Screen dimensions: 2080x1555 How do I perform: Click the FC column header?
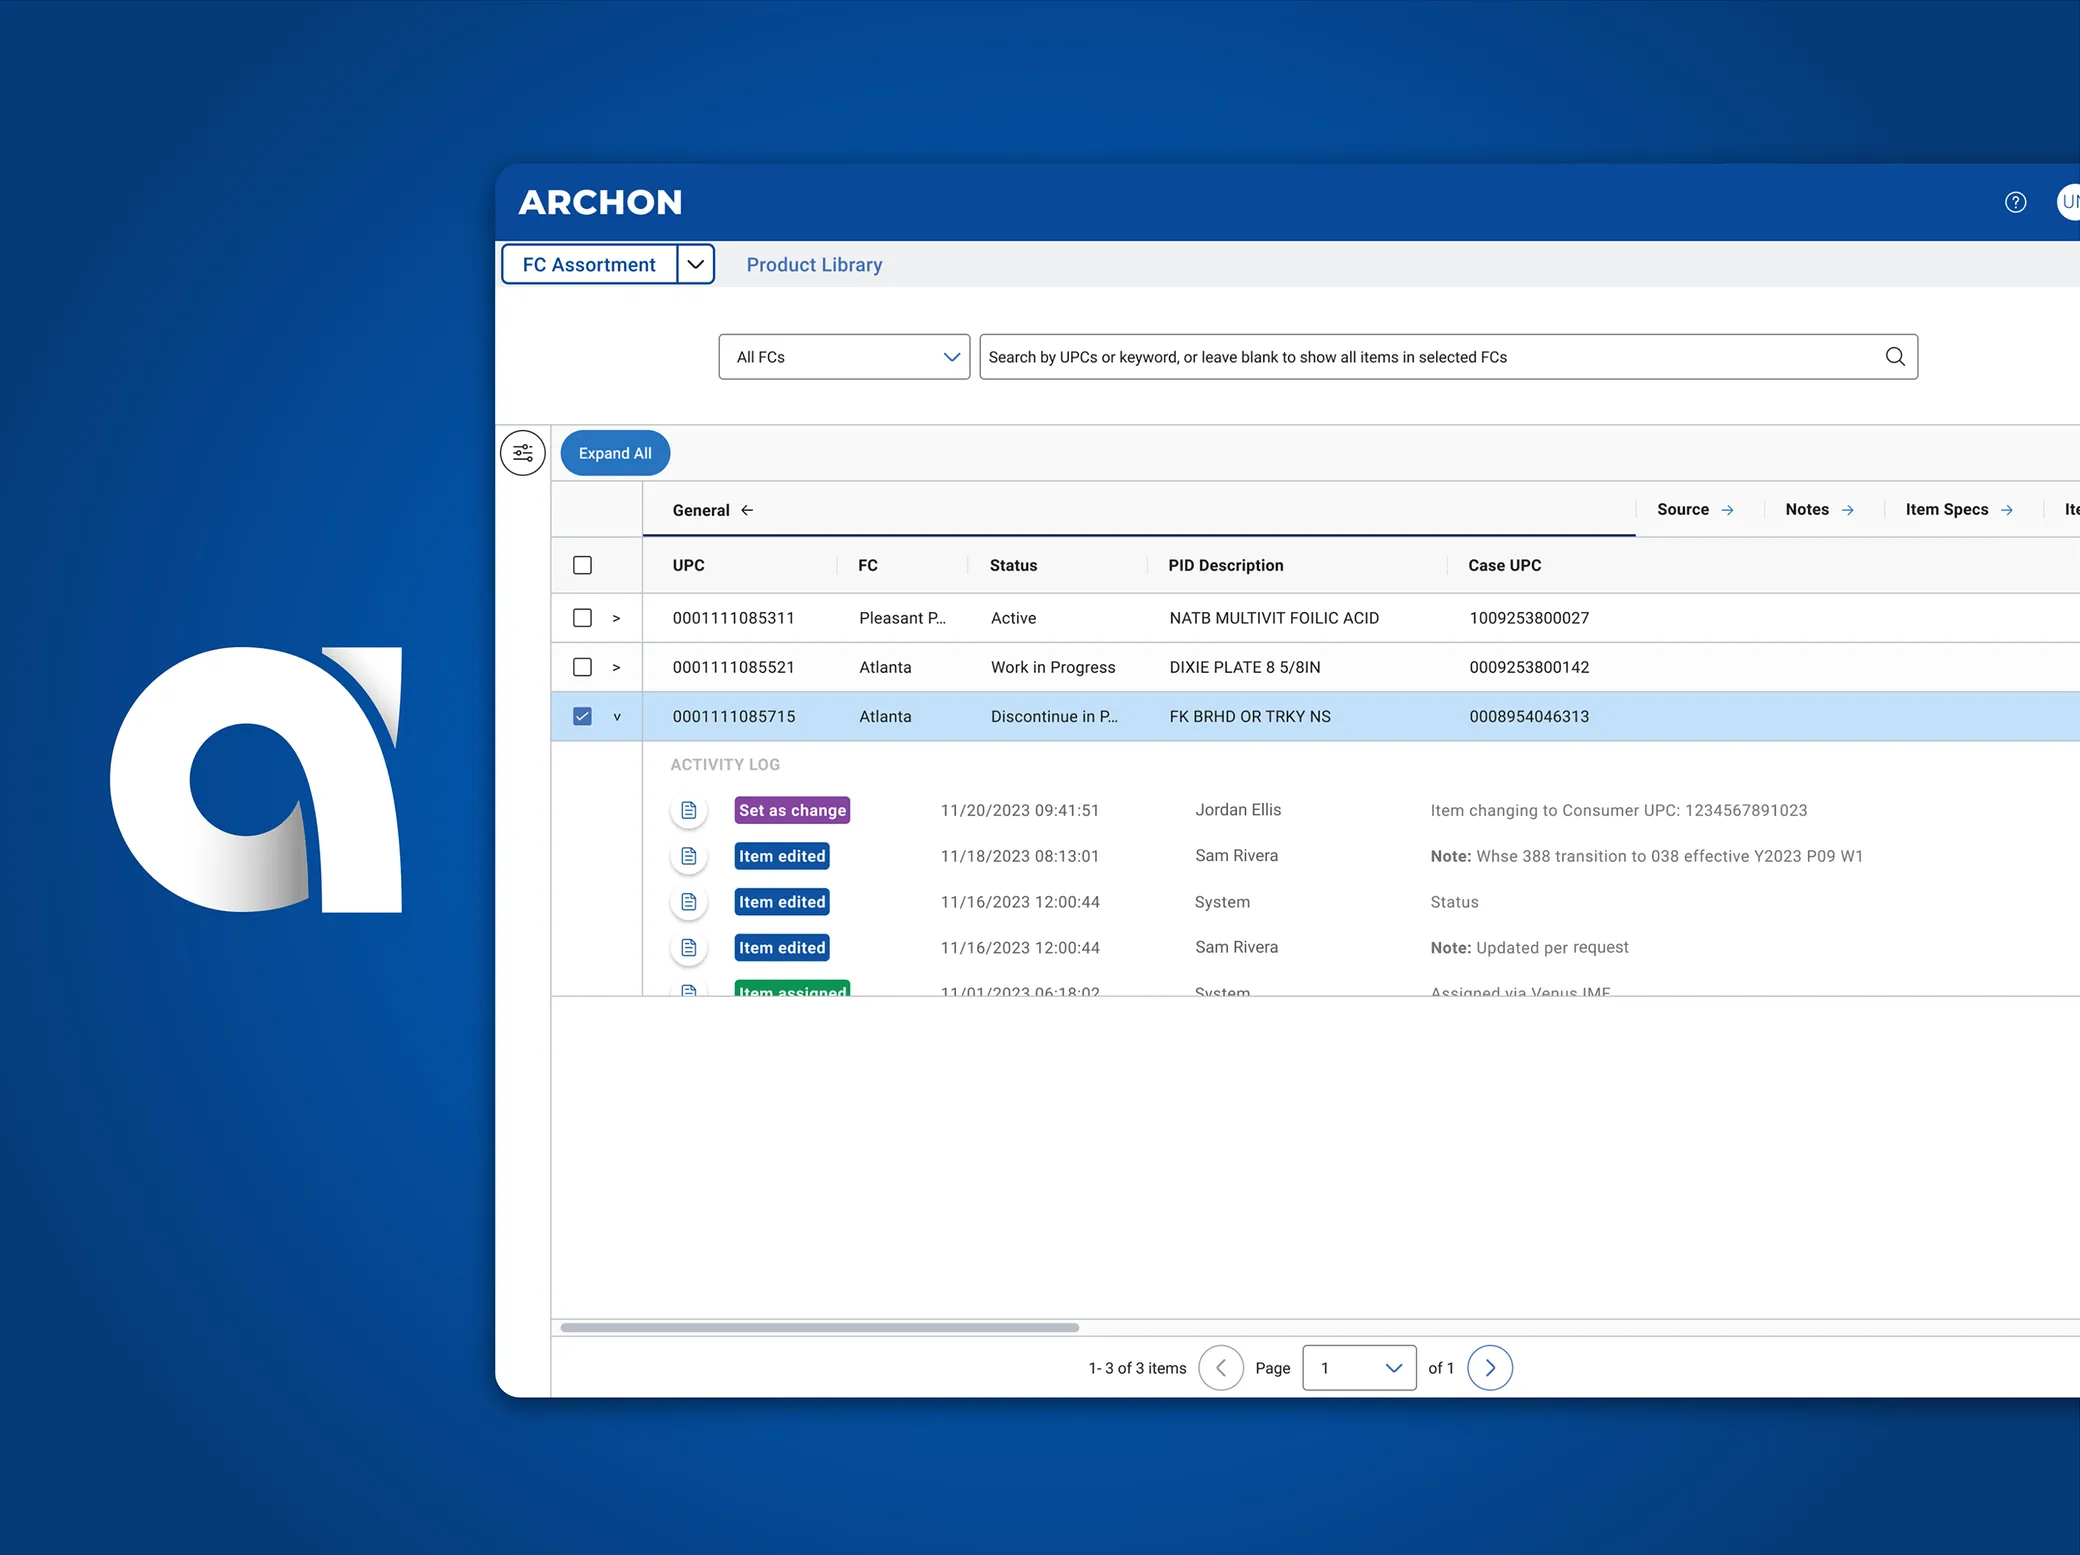pos(868,565)
